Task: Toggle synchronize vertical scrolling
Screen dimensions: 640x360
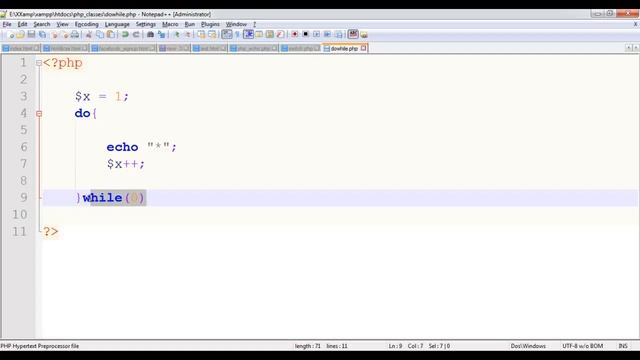Action: coord(202,35)
